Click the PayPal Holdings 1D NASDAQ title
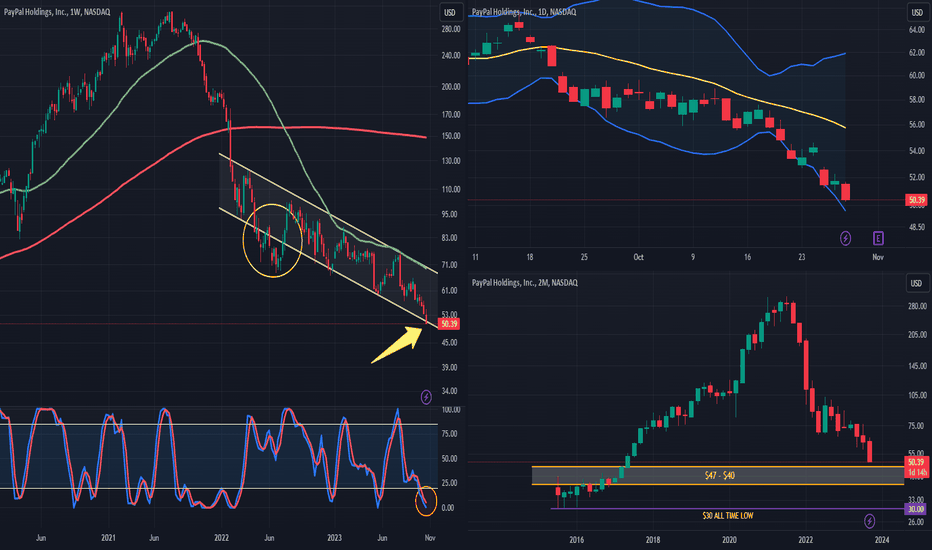Viewport: 932px width, 550px height. pos(524,12)
